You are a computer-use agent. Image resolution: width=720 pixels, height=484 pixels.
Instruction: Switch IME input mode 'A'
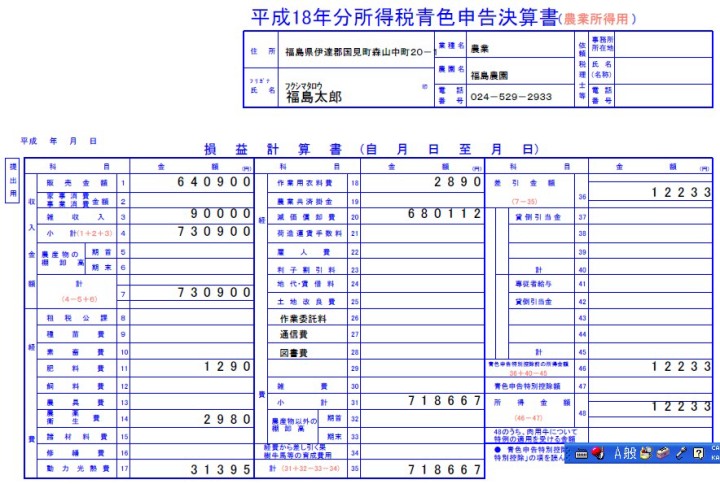[x=618, y=454]
